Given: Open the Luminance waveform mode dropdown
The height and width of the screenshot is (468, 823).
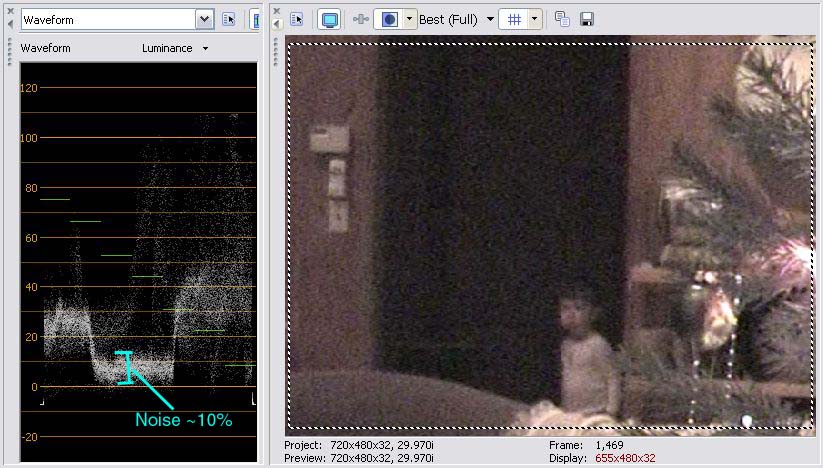Looking at the screenshot, I should pyautogui.click(x=175, y=48).
